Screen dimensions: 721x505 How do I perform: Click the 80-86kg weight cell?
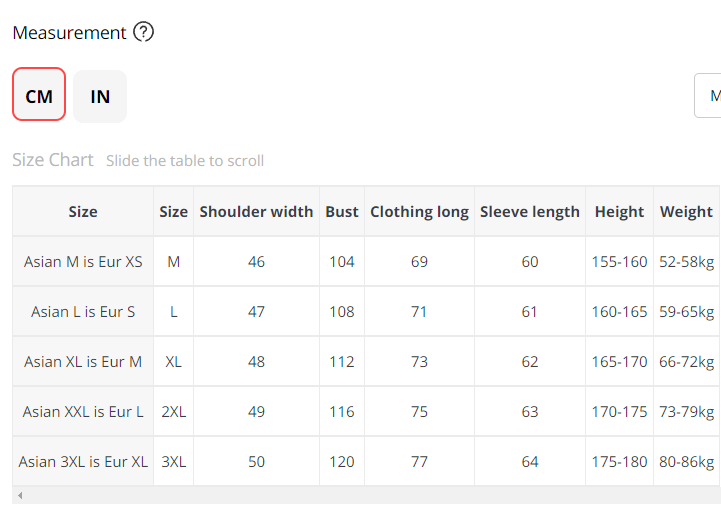[686, 461]
